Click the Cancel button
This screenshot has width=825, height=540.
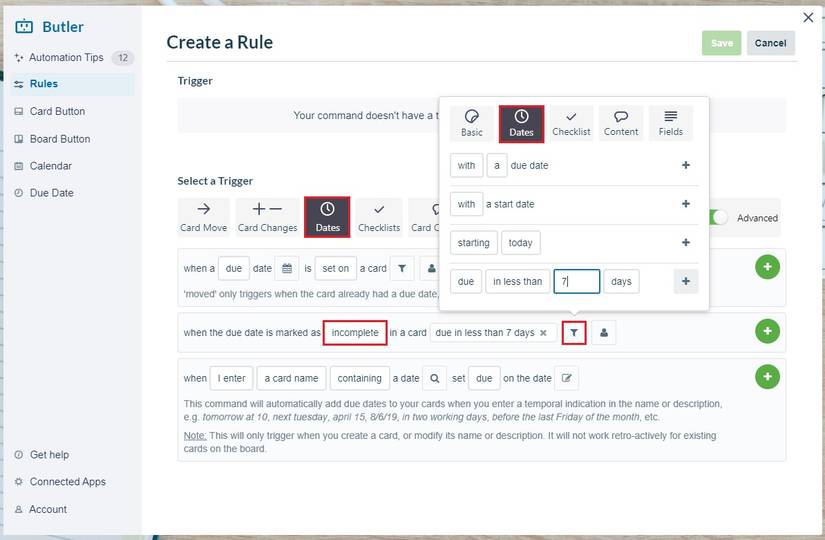pyautogui.click(x=770, y=43)
